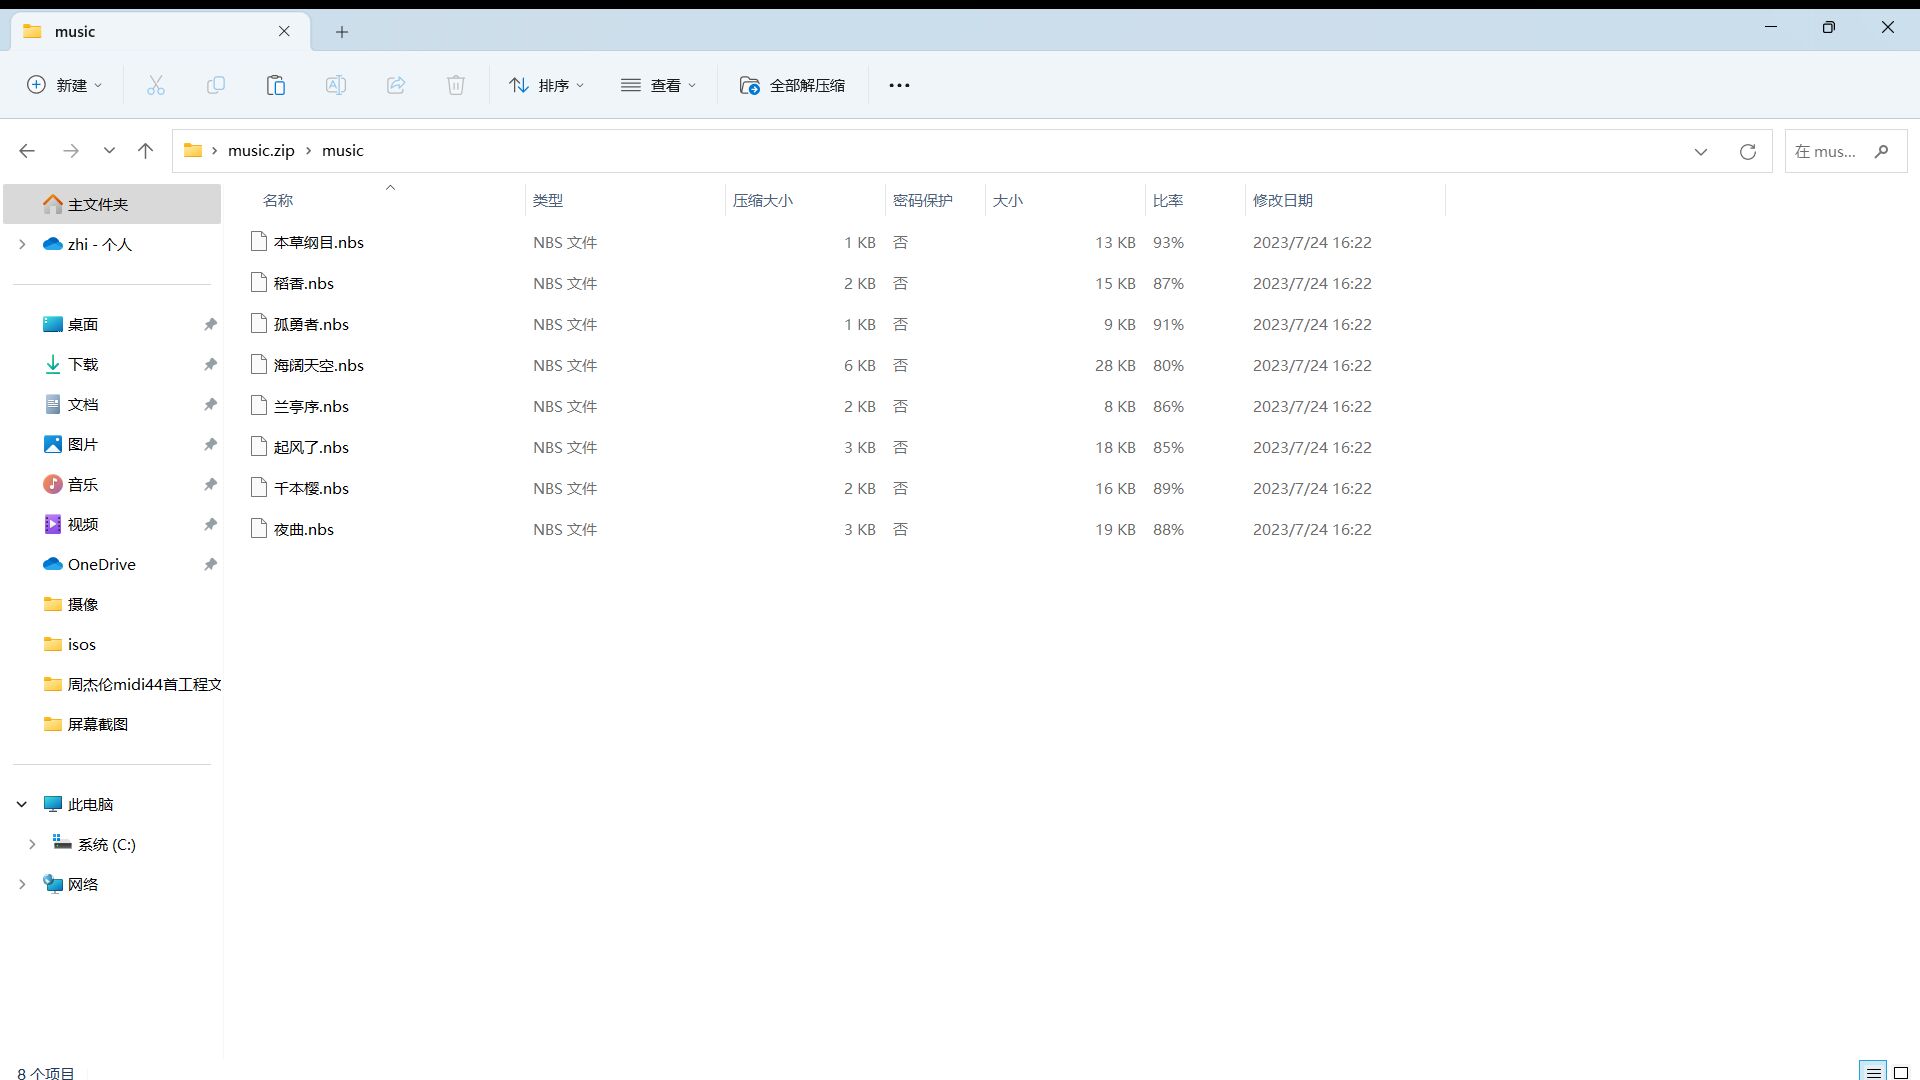Open the 排序 sort dropdown
1920x1080 pixels.
[546, 85]
